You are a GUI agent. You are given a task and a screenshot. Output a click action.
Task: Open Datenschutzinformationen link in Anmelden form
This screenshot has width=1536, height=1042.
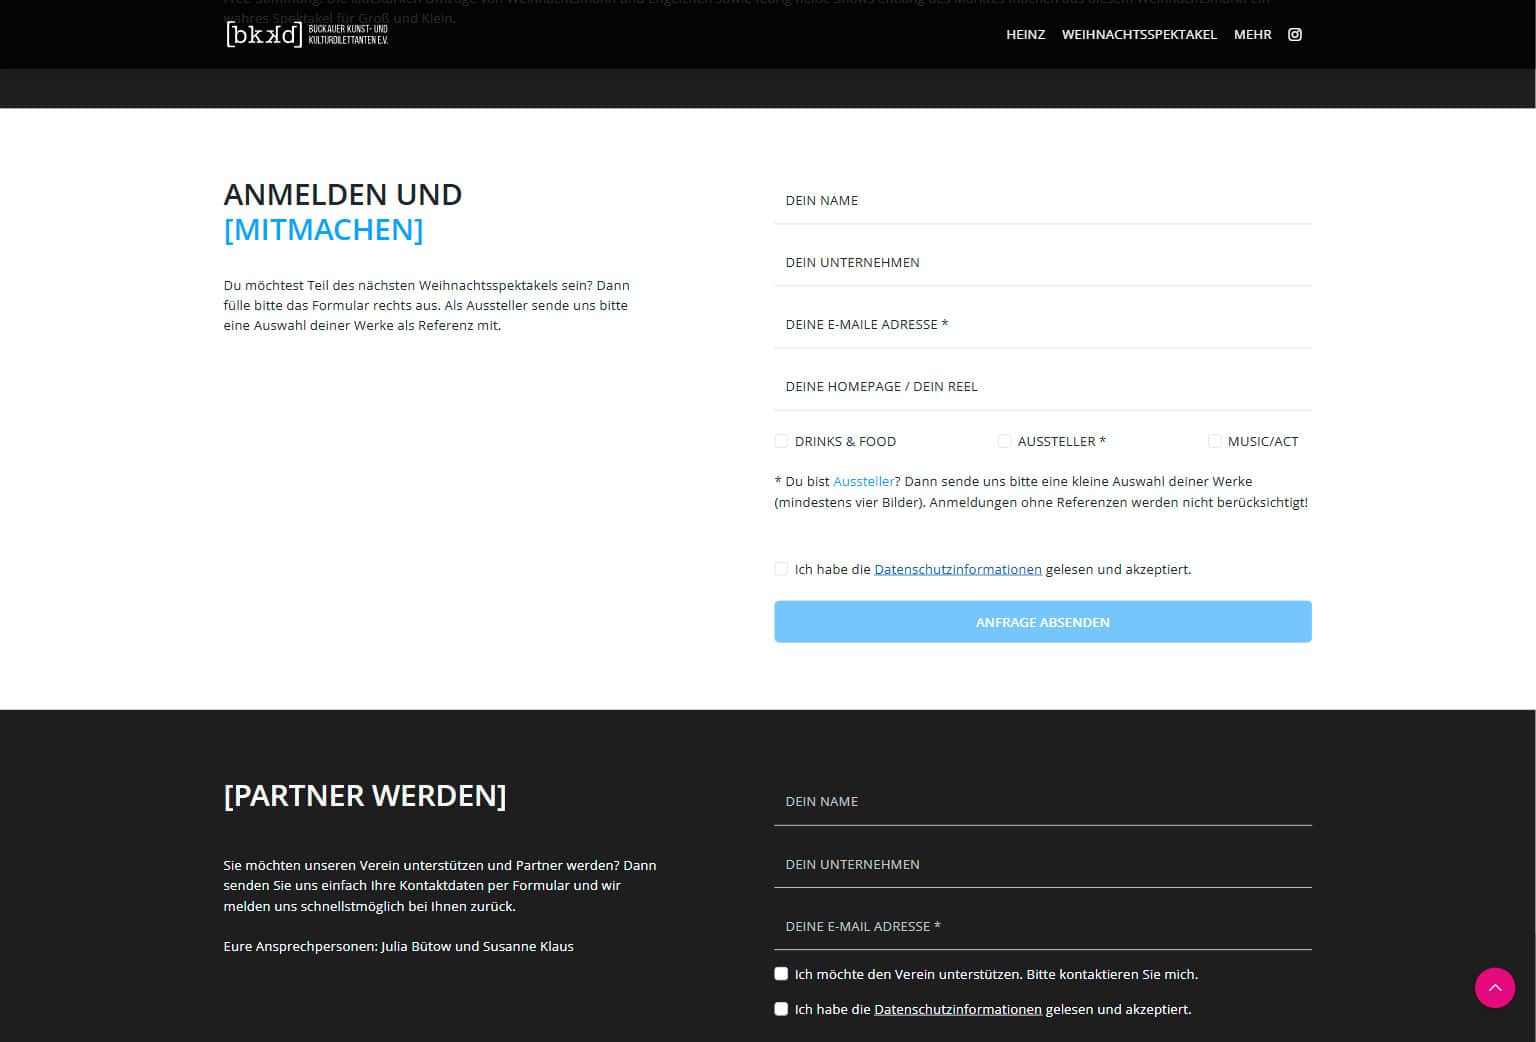(x=957, y=570)
